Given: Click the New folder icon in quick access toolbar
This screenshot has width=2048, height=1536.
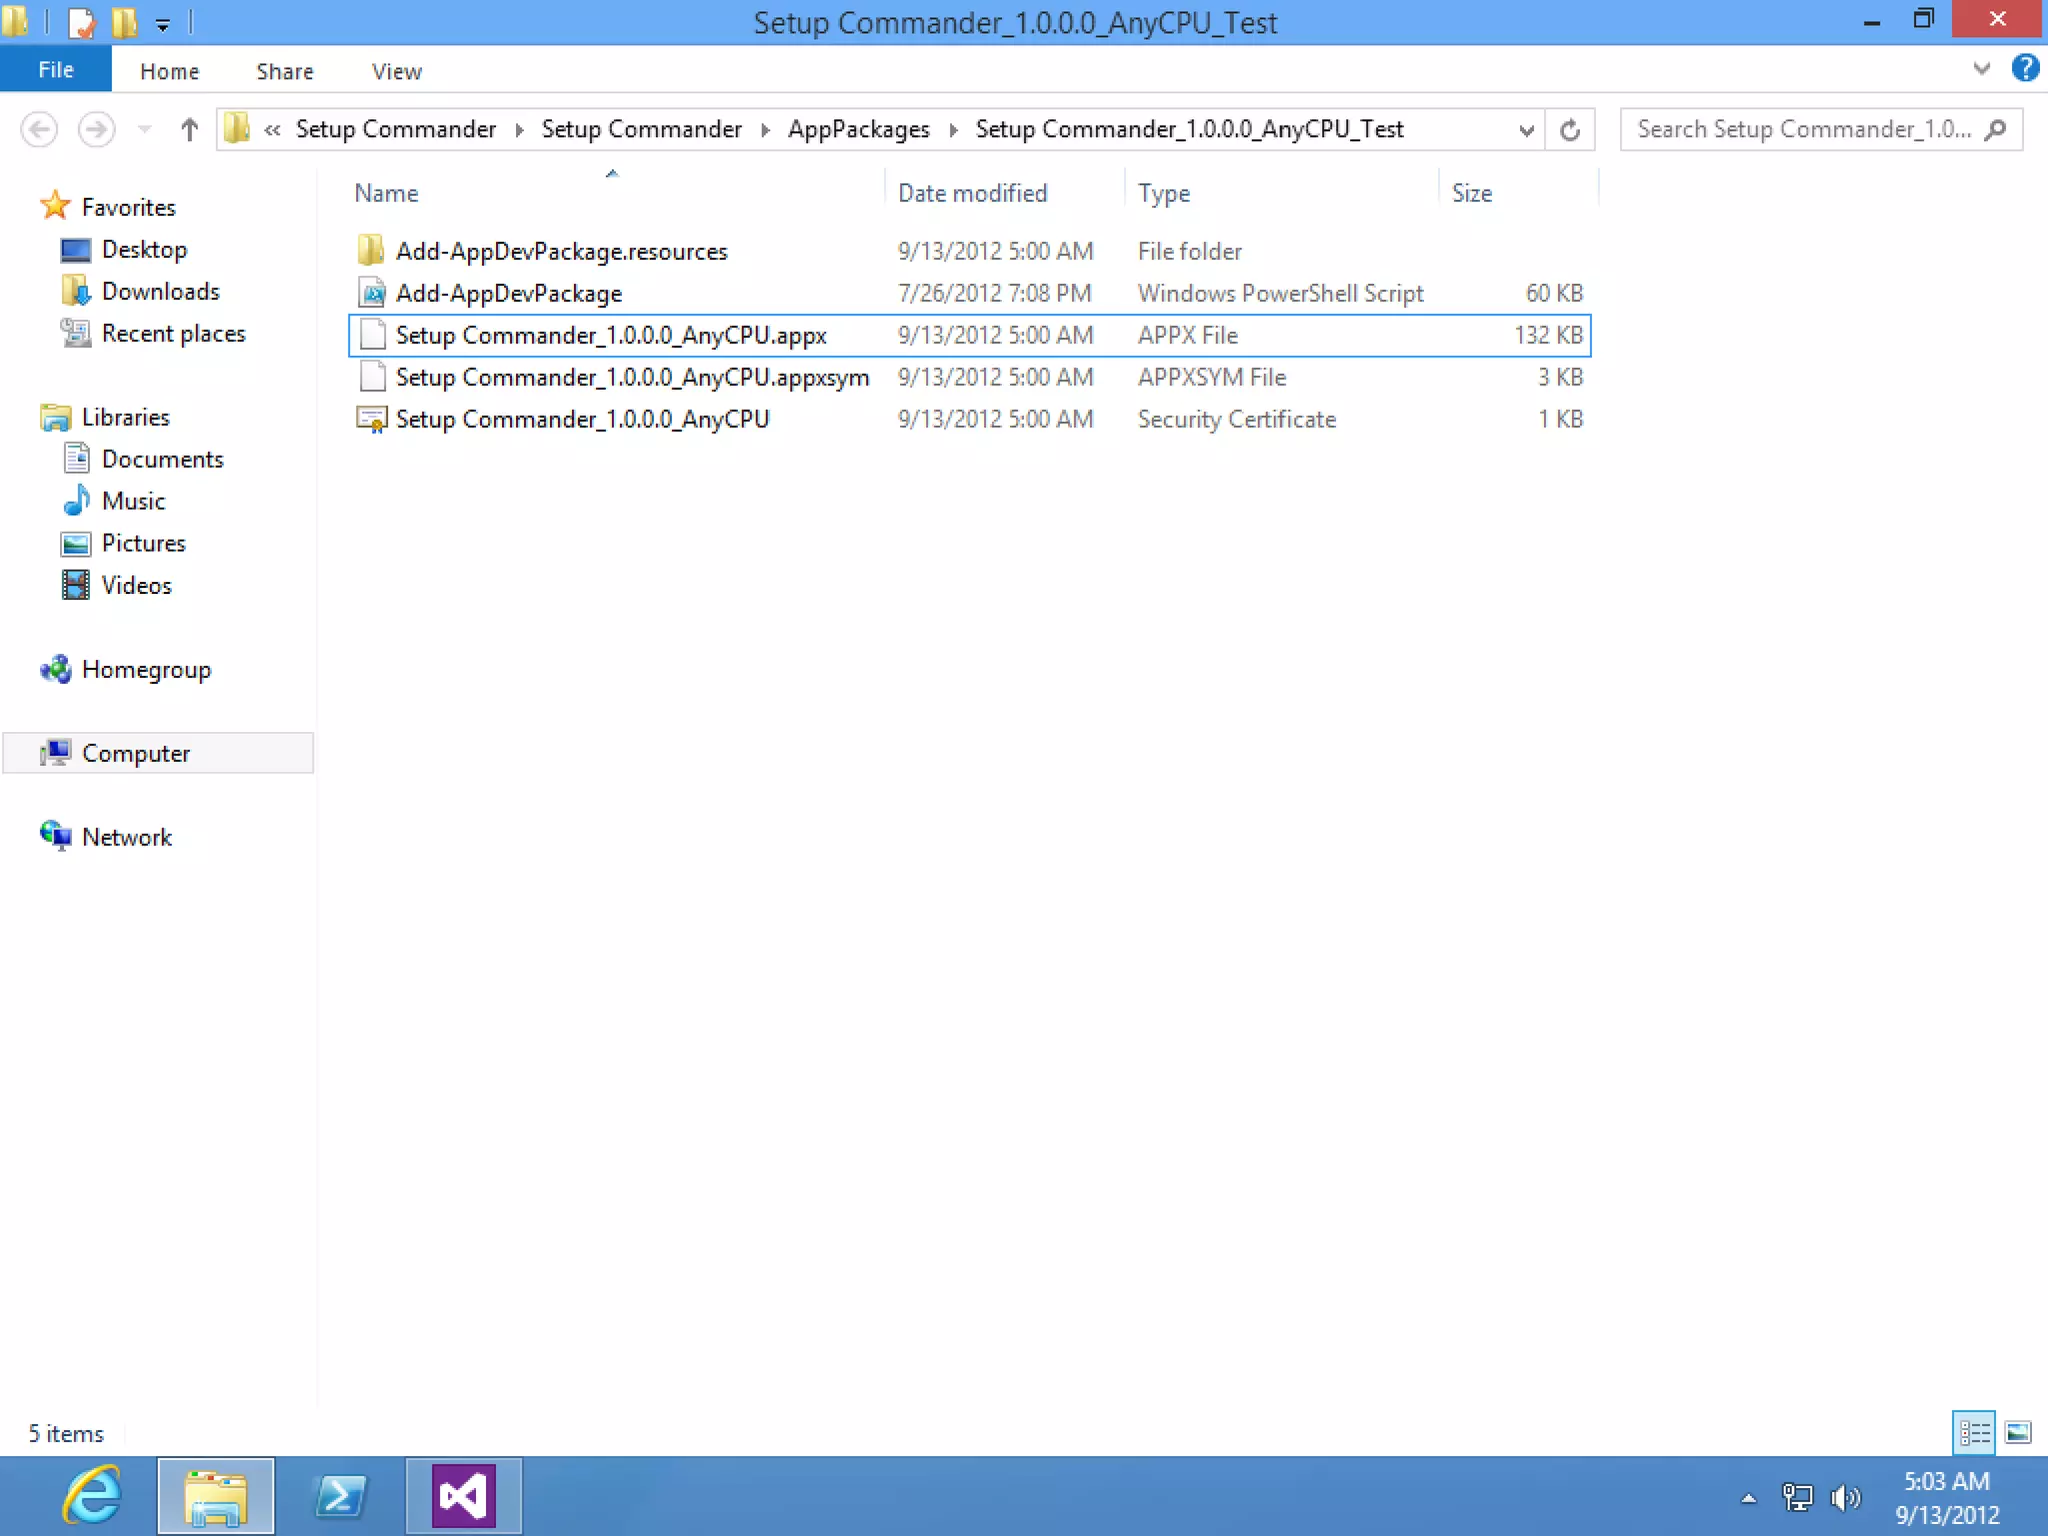Looking at the screenshot, I should pos(124,22).
